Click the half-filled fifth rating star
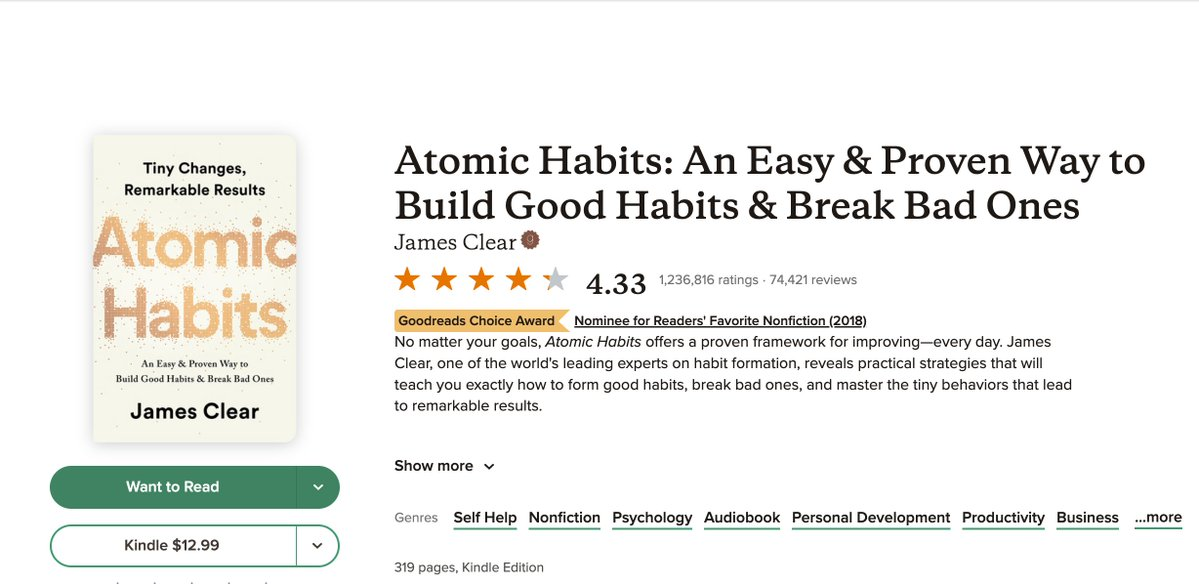Viewport: 1199px width, 584px height. tap(555, 279)
